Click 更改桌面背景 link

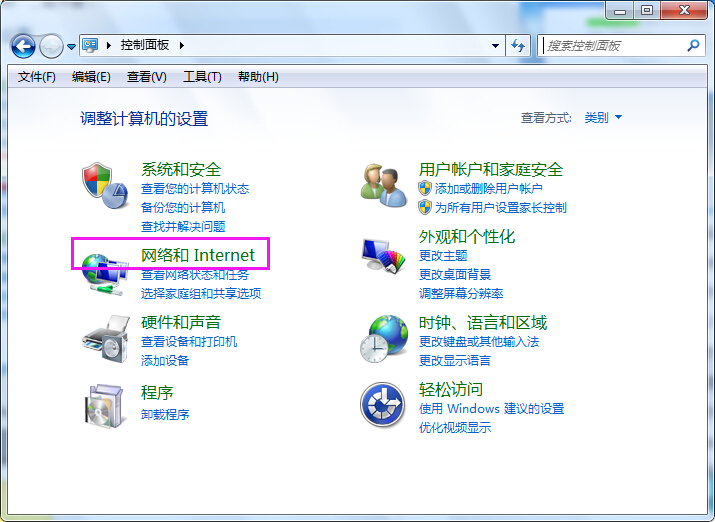pos(455,275)
